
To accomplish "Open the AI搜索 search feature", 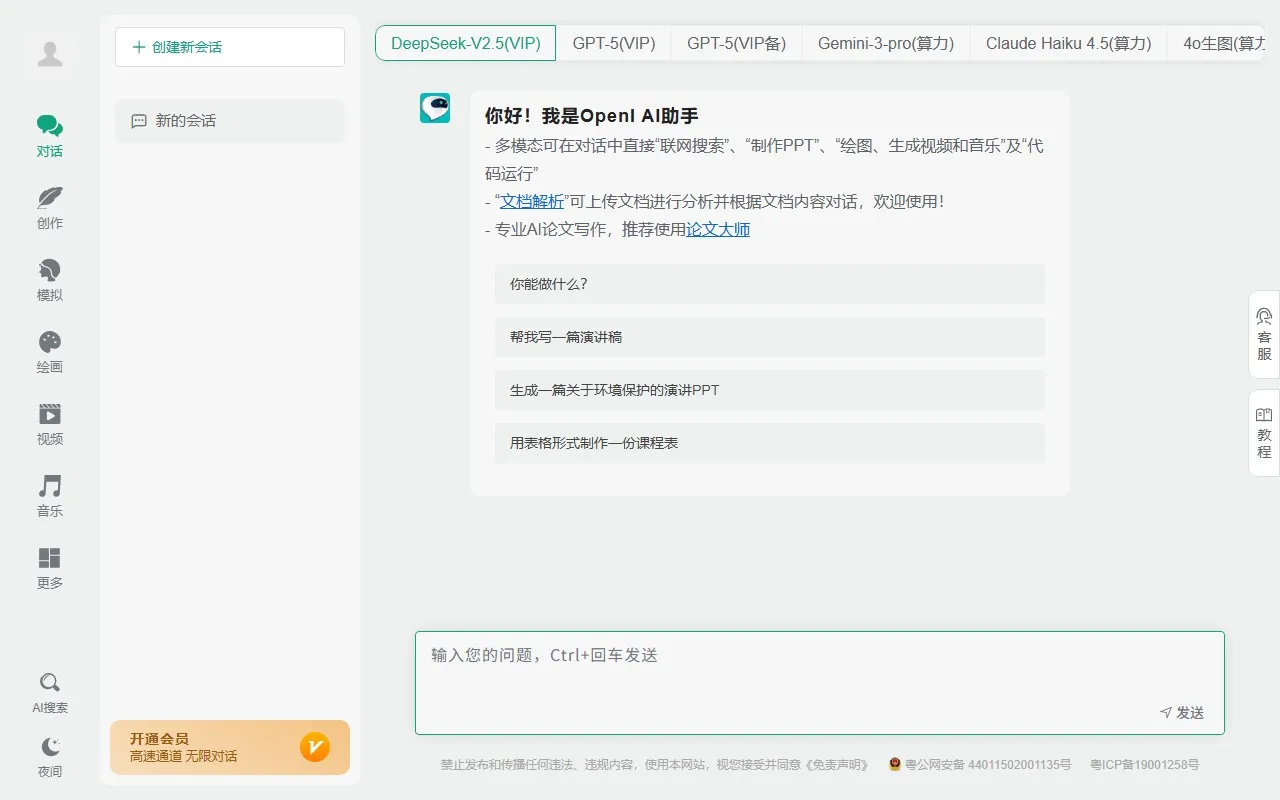I will point(49,691).
